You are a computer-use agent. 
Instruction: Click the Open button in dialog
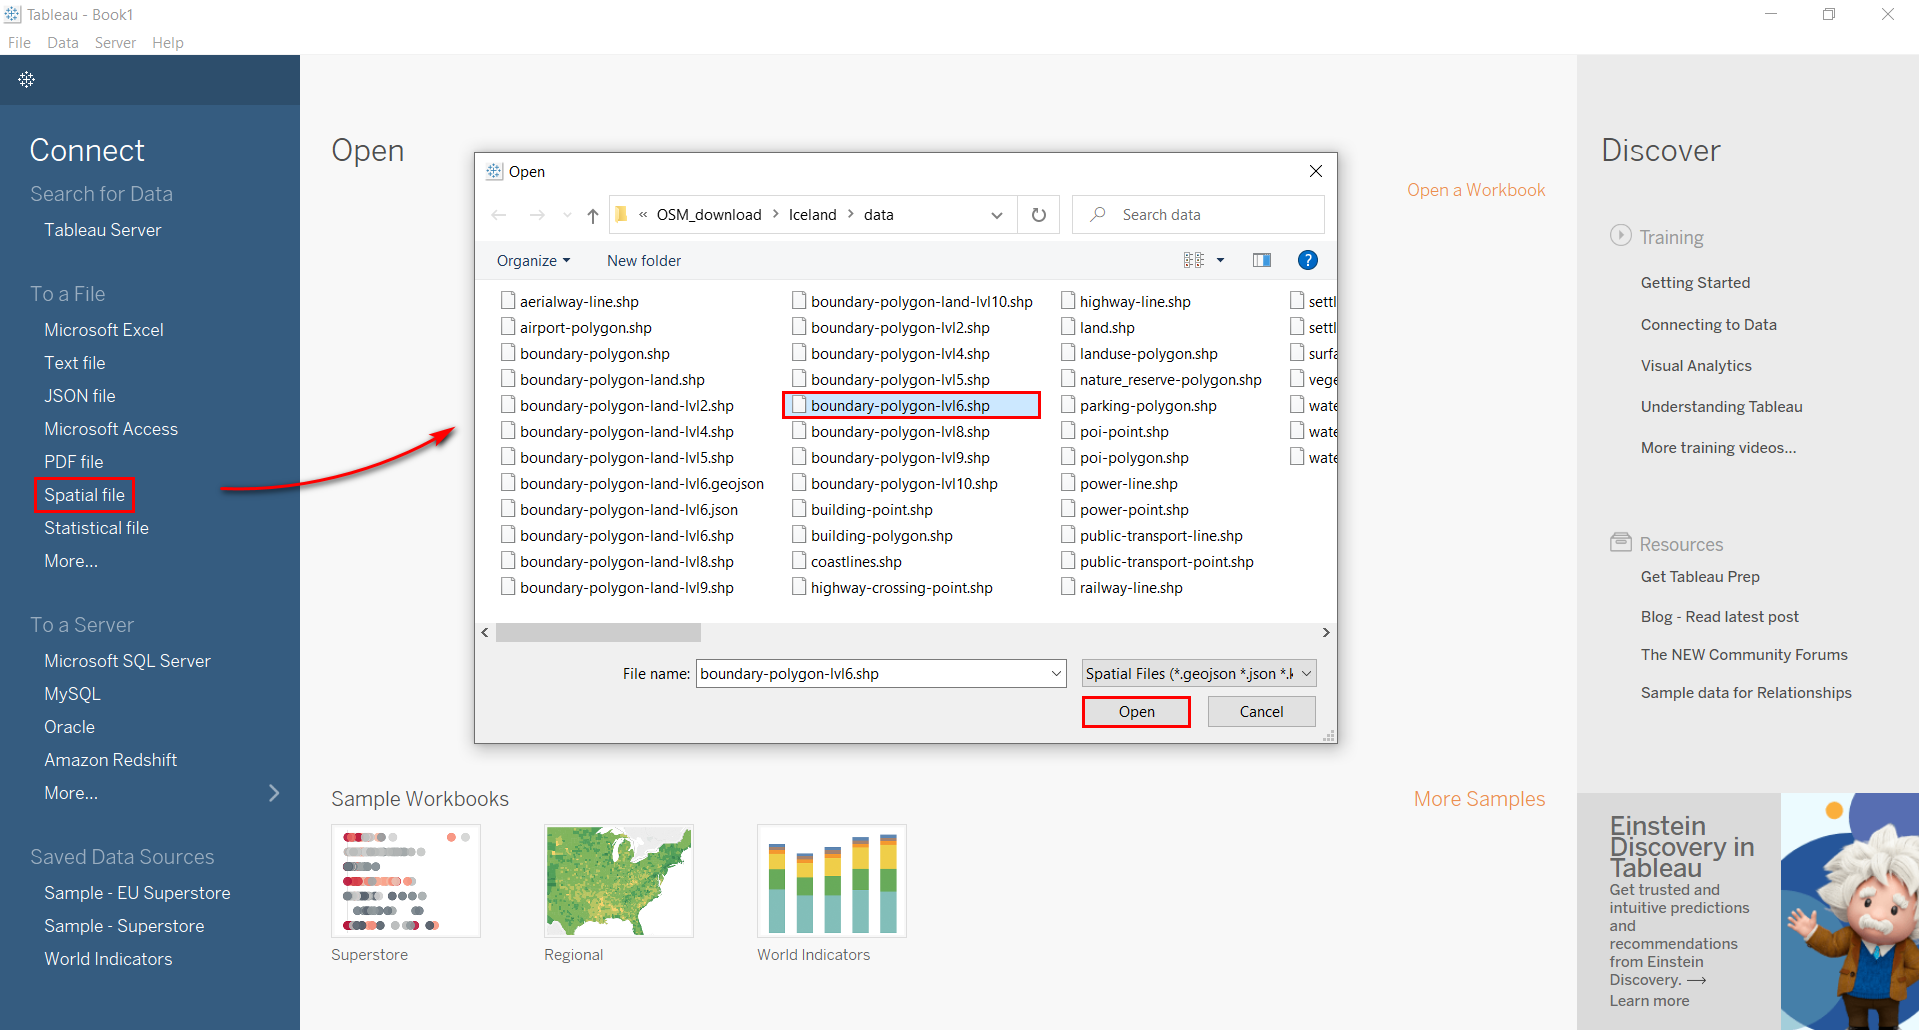pos(1136,712)
